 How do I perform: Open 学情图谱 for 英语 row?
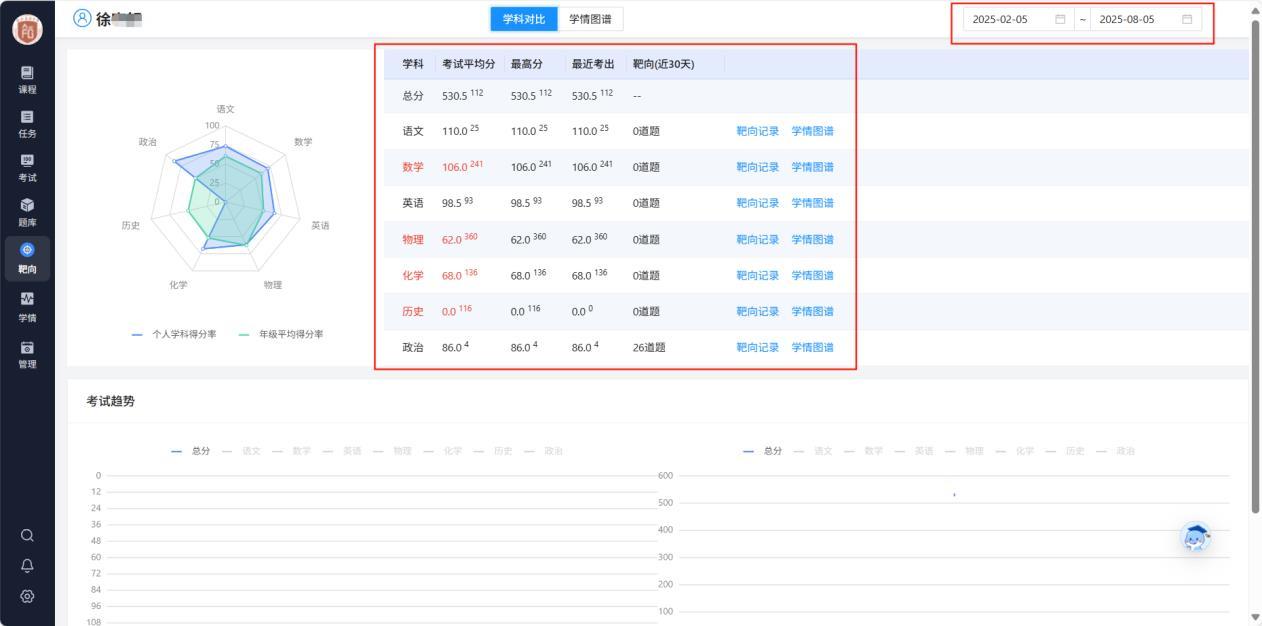pyautogui.click(x=812, y=203)
